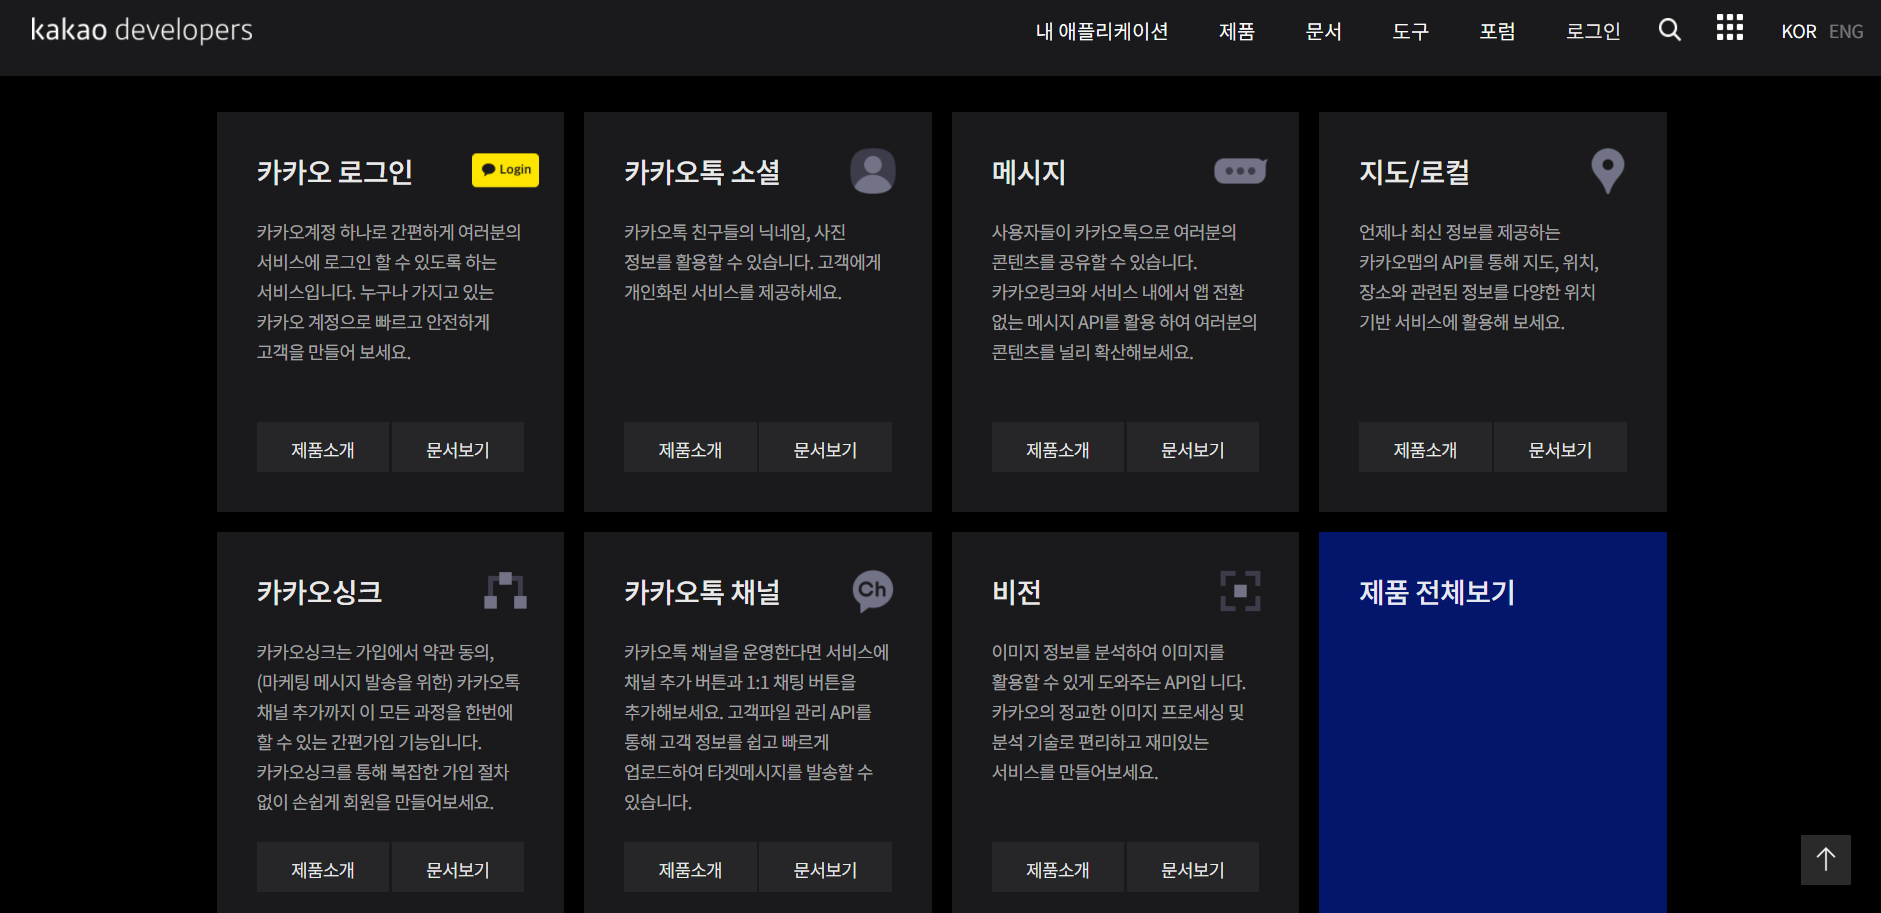Click the KakaoTalk Channel Ch icon
This screenshot has height=913, width=1881.
click(872, 591)
